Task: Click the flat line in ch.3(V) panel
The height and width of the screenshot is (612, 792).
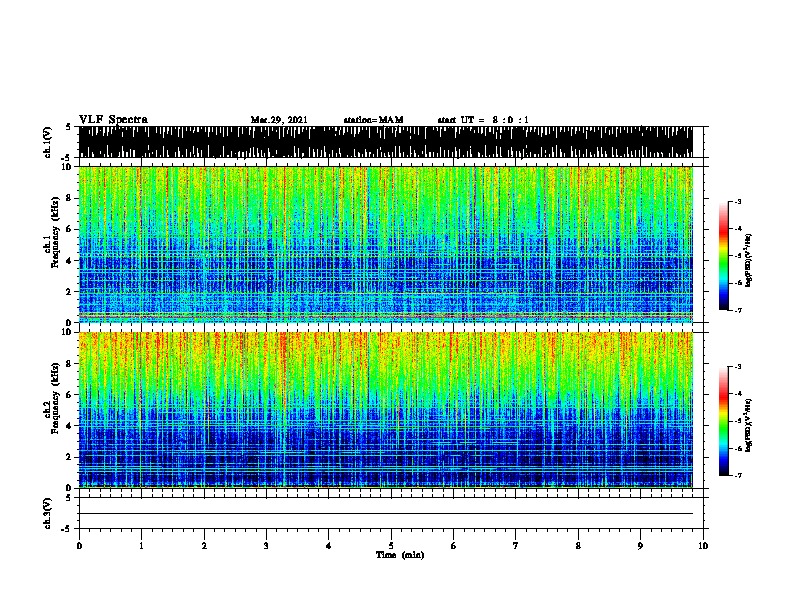Action: (386, 514)
